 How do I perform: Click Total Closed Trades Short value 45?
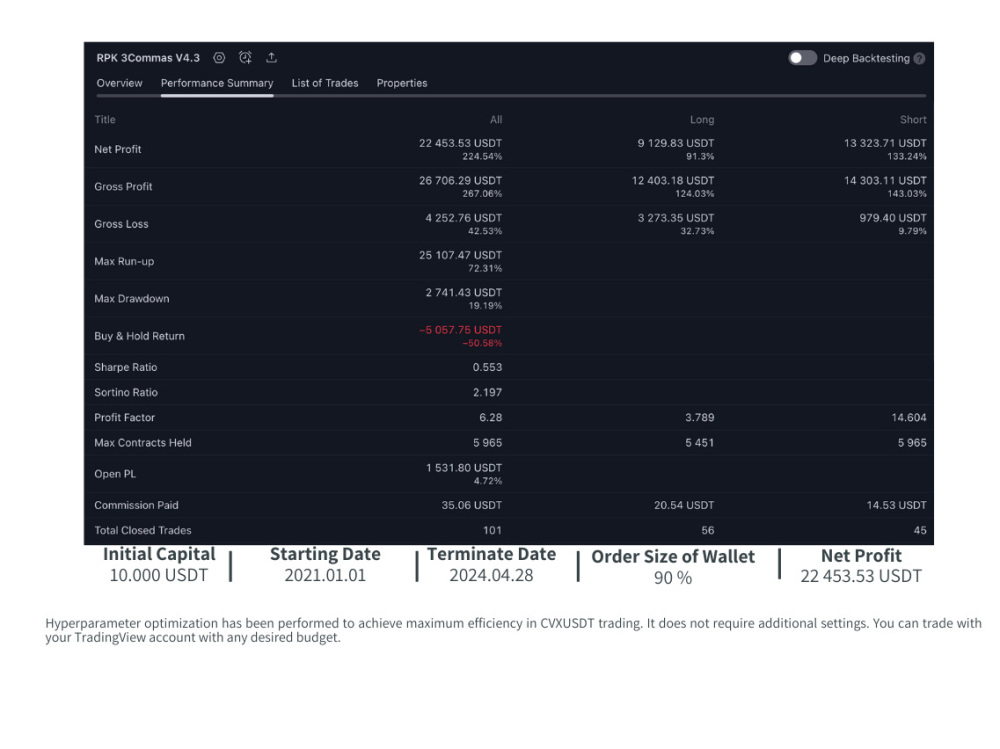pyautogui.click(x=920, y=530)
